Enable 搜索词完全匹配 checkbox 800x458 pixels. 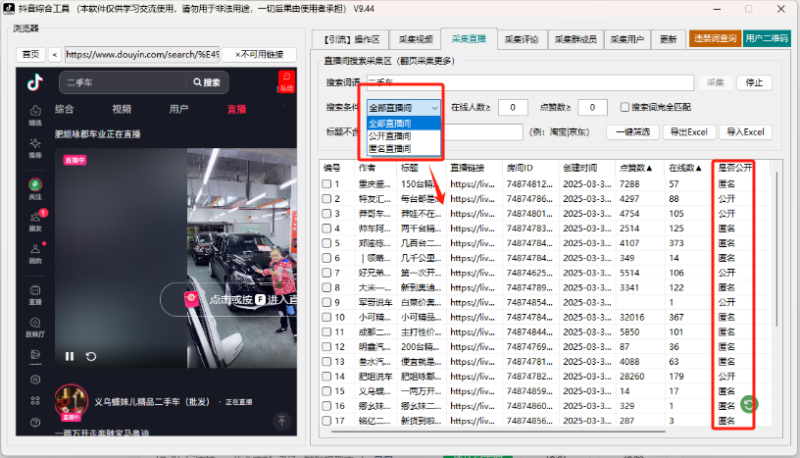pos(624,107)
